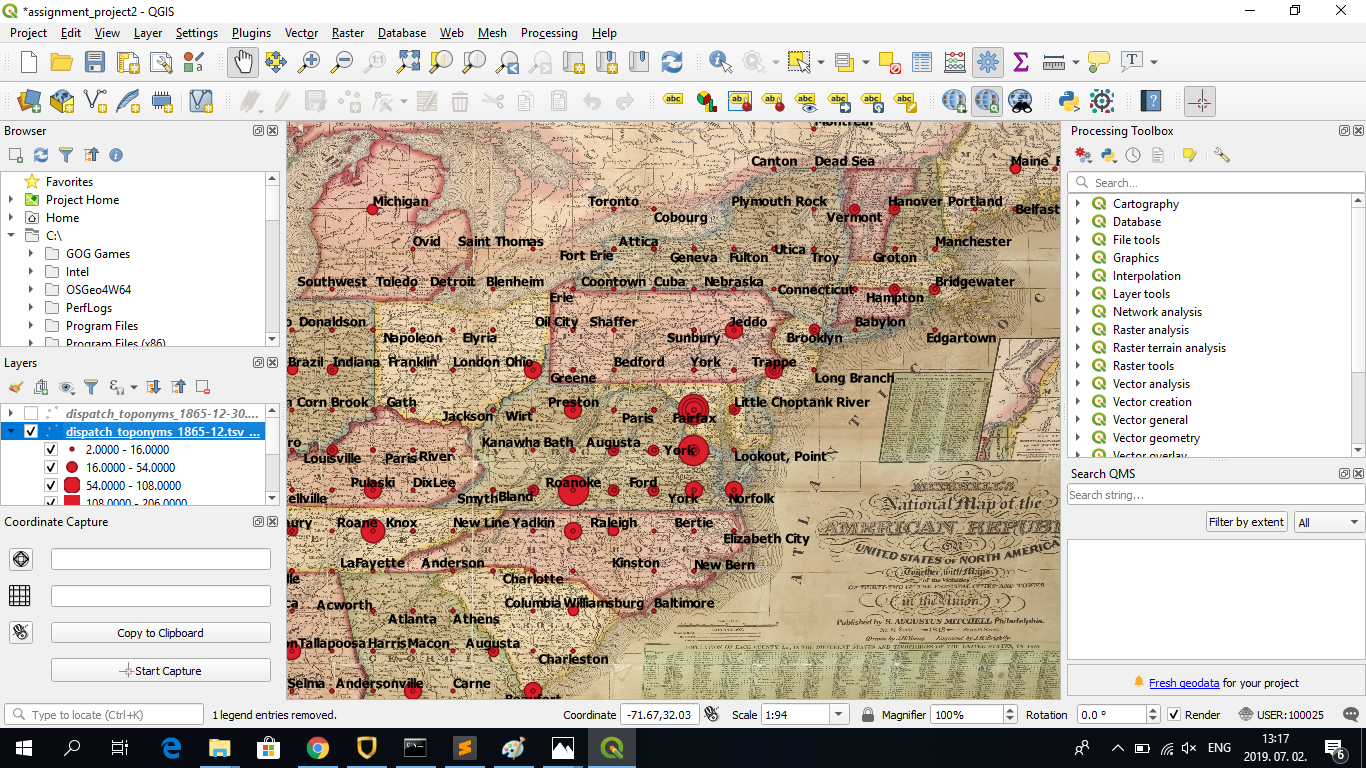The width and height of the screenshot is (1366, 768).
Task: Open the Plugins menu
Action: (x=251, y=33)
